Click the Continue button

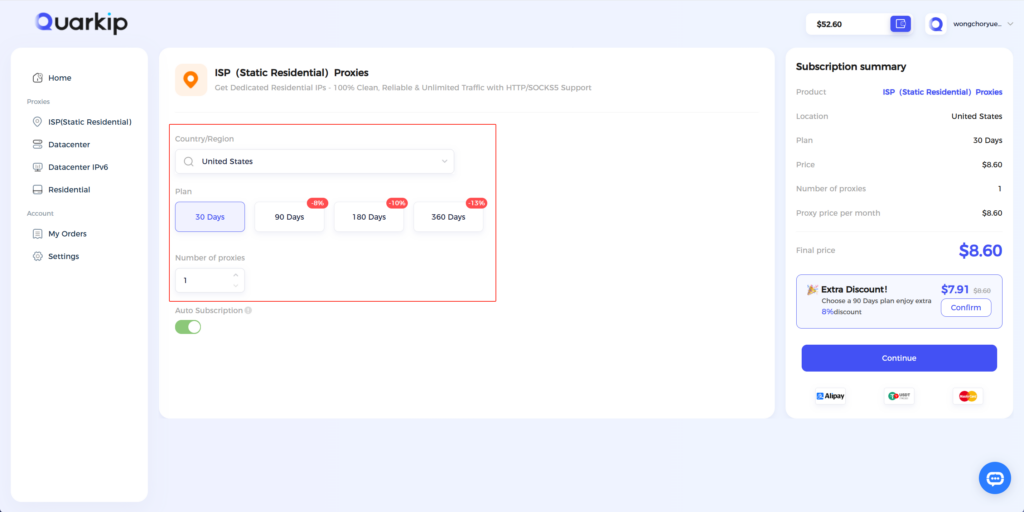tap(899, 358)
